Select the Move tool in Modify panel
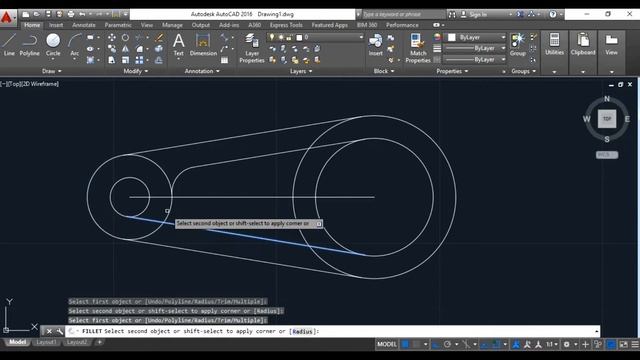The image size is (640, 360). (x=111, y=38)
